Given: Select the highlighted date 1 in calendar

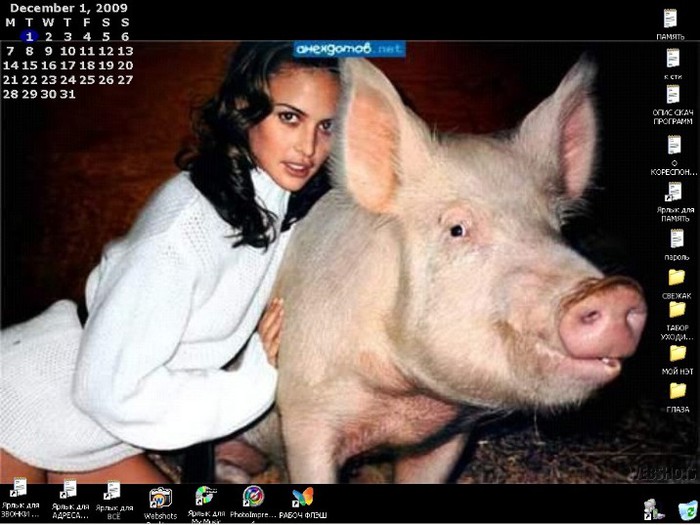Looking at the screenshot, I should [x=29, y=36].
